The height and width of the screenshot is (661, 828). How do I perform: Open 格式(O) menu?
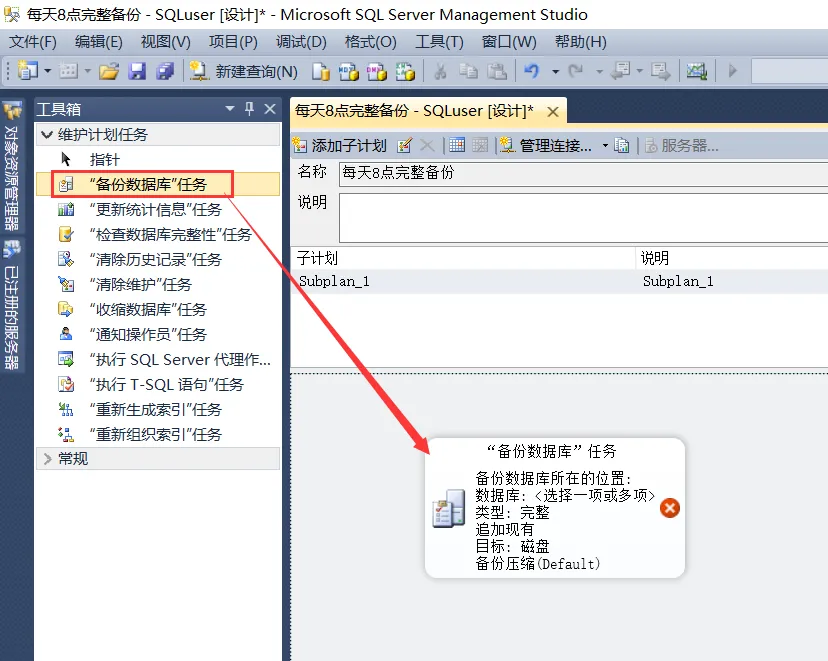pos(370,42)
